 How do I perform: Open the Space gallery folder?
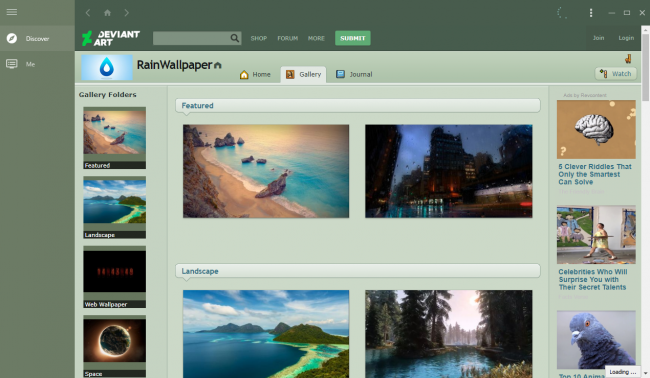pos(114,346)
